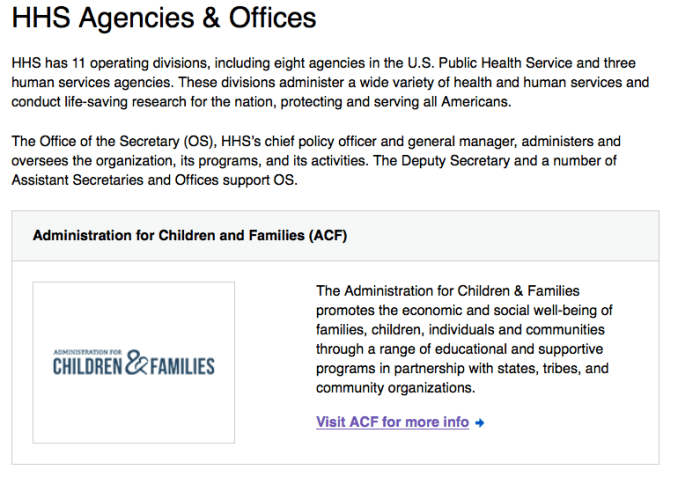Click the "(ACF)" abbreviation in the card title
Screen dimensions: 700x477
329,236
